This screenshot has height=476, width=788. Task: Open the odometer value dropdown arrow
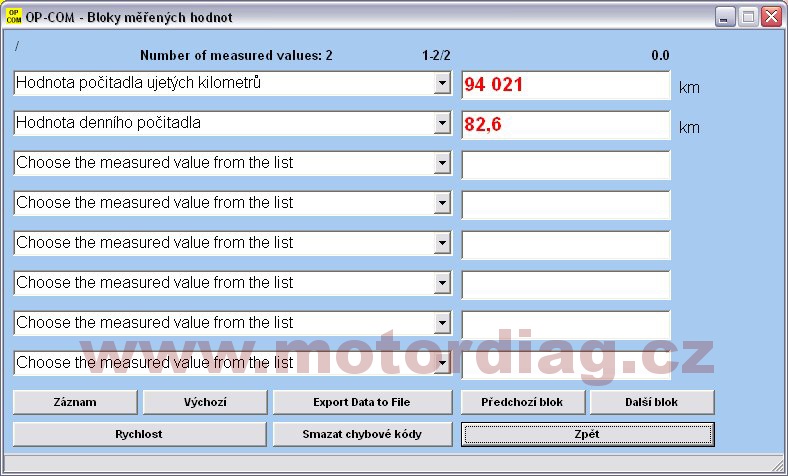[x=443, y=84]
